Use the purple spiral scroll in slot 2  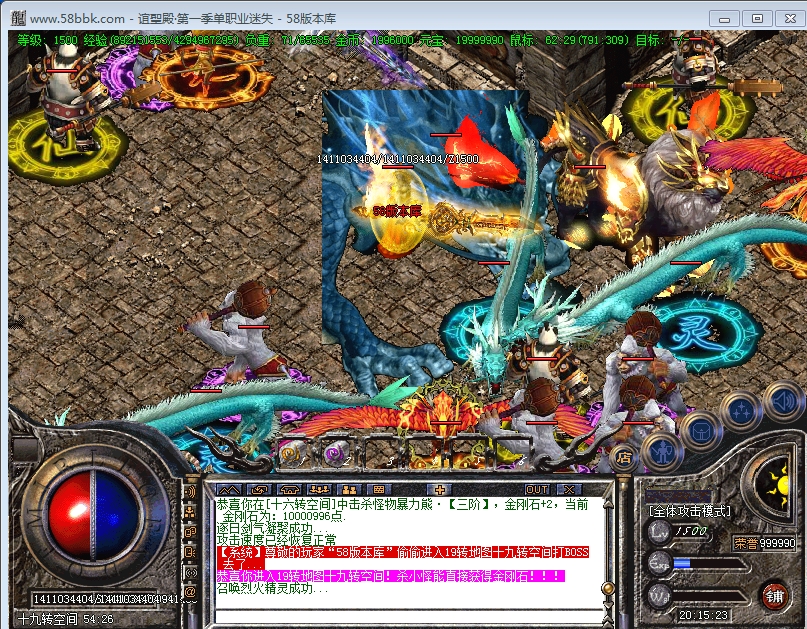(337, 452)
